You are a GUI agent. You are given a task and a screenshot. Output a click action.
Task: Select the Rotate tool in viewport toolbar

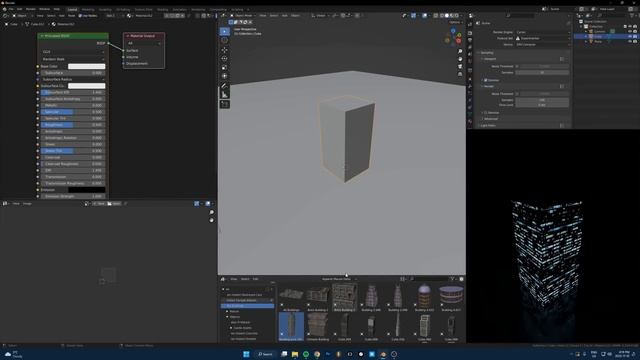[224, 58]
